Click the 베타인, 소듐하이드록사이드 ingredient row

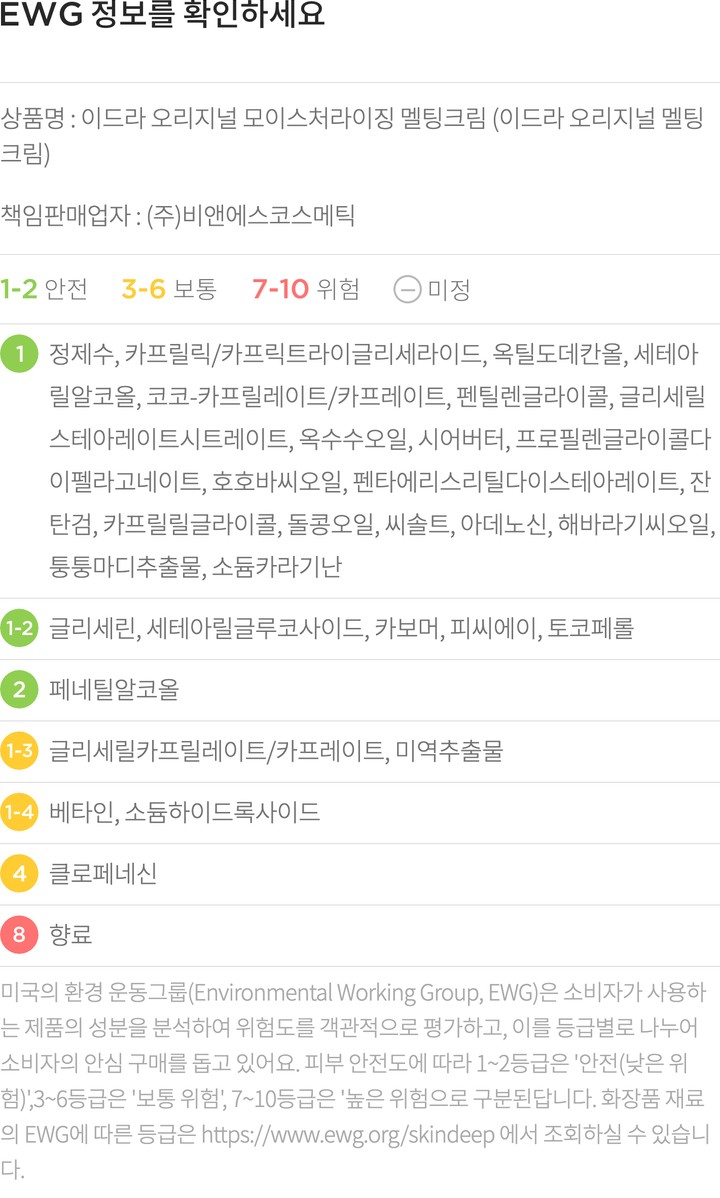click(184, 812)
